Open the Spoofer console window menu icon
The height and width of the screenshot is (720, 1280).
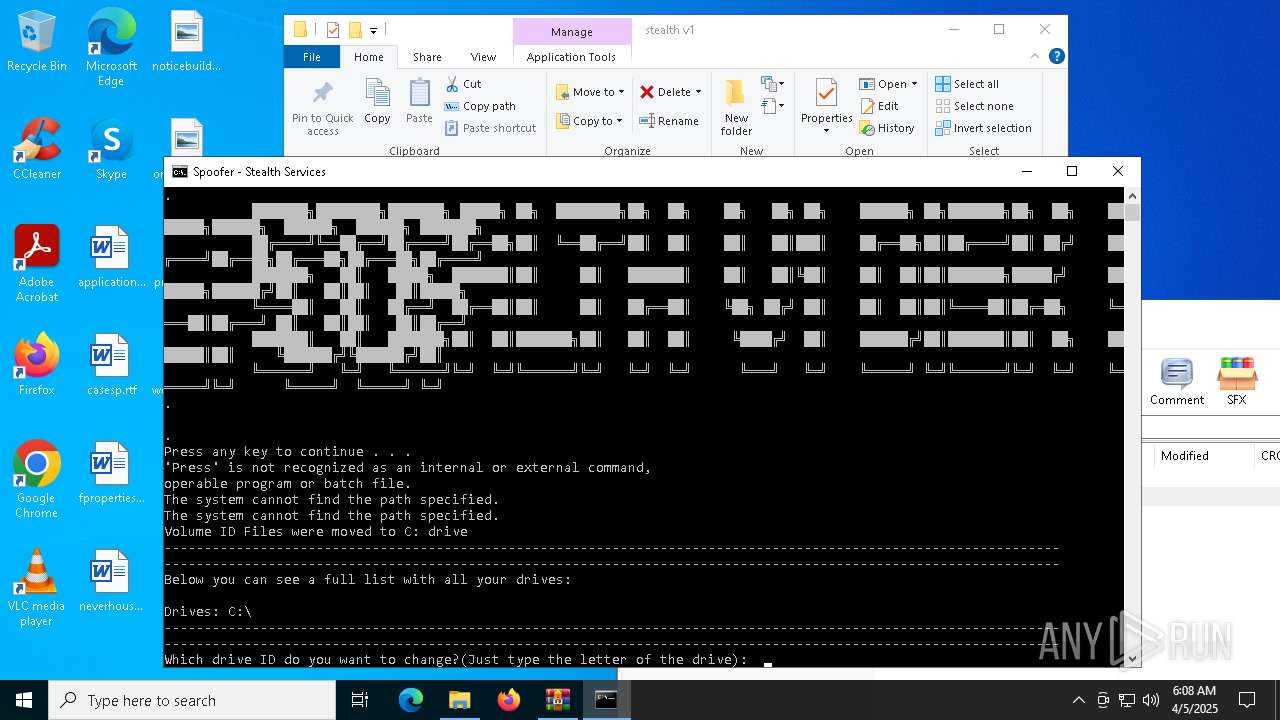180,172
